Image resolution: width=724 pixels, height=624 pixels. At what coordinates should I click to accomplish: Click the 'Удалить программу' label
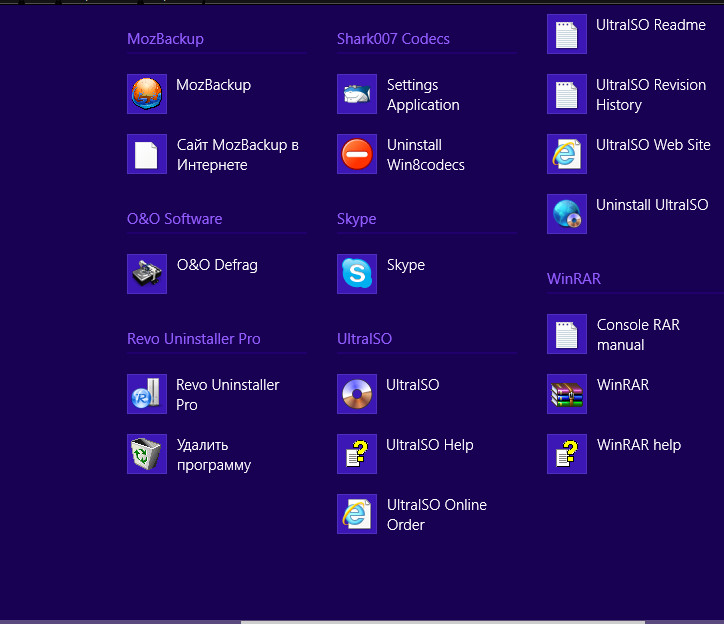point(214,455)
